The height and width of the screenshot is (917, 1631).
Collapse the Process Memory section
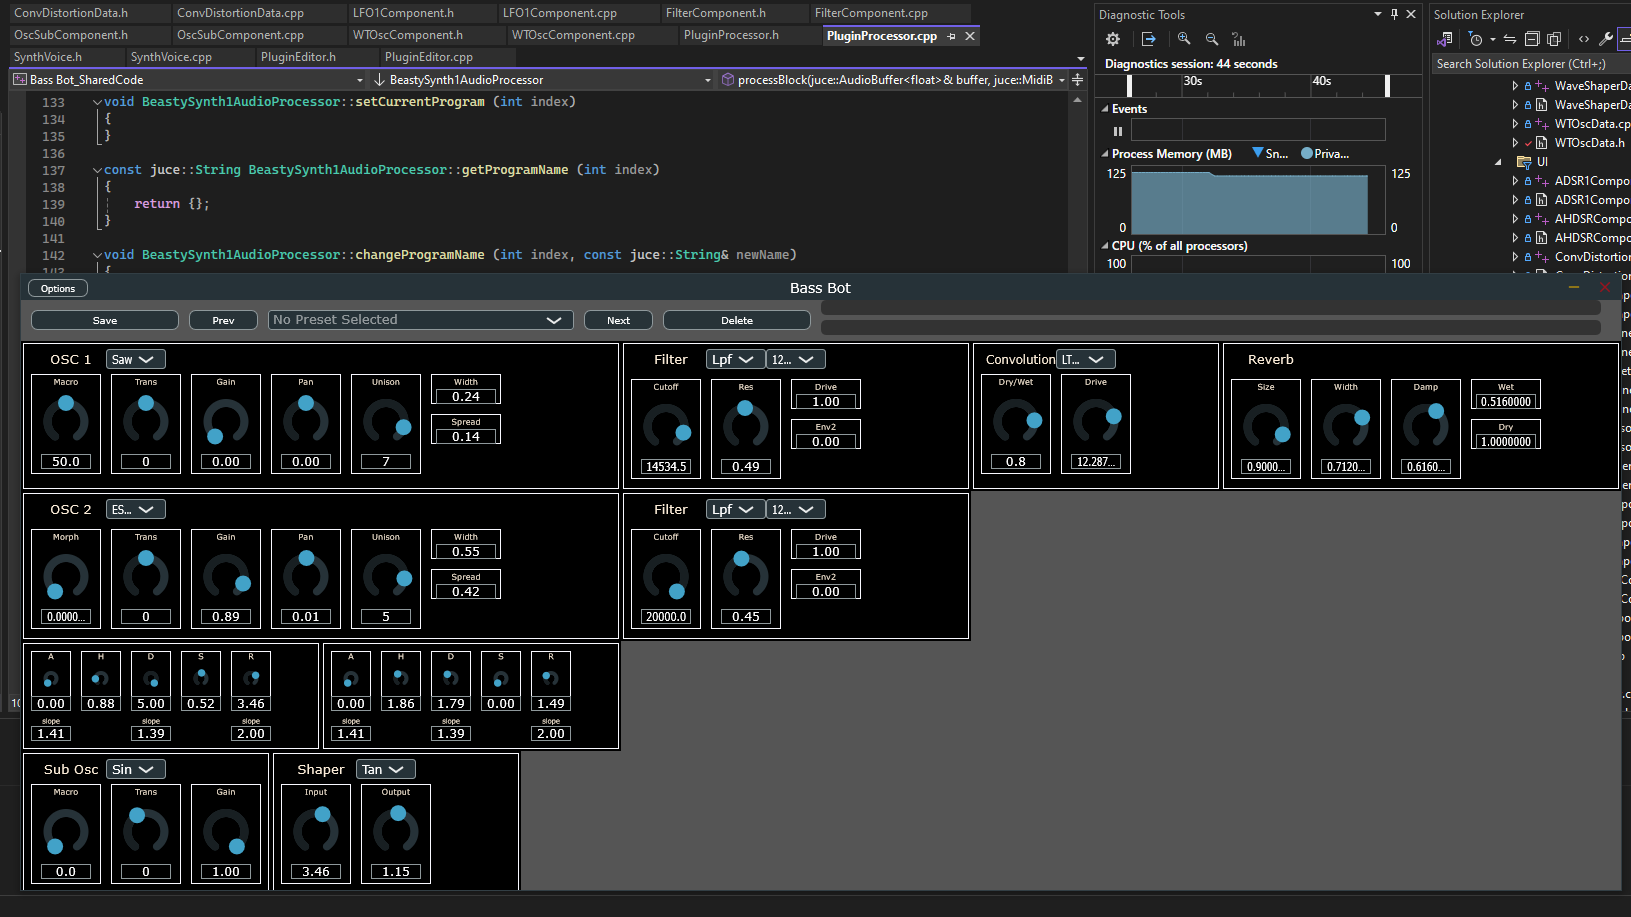pyautogui.click(x=1105, y=154)
